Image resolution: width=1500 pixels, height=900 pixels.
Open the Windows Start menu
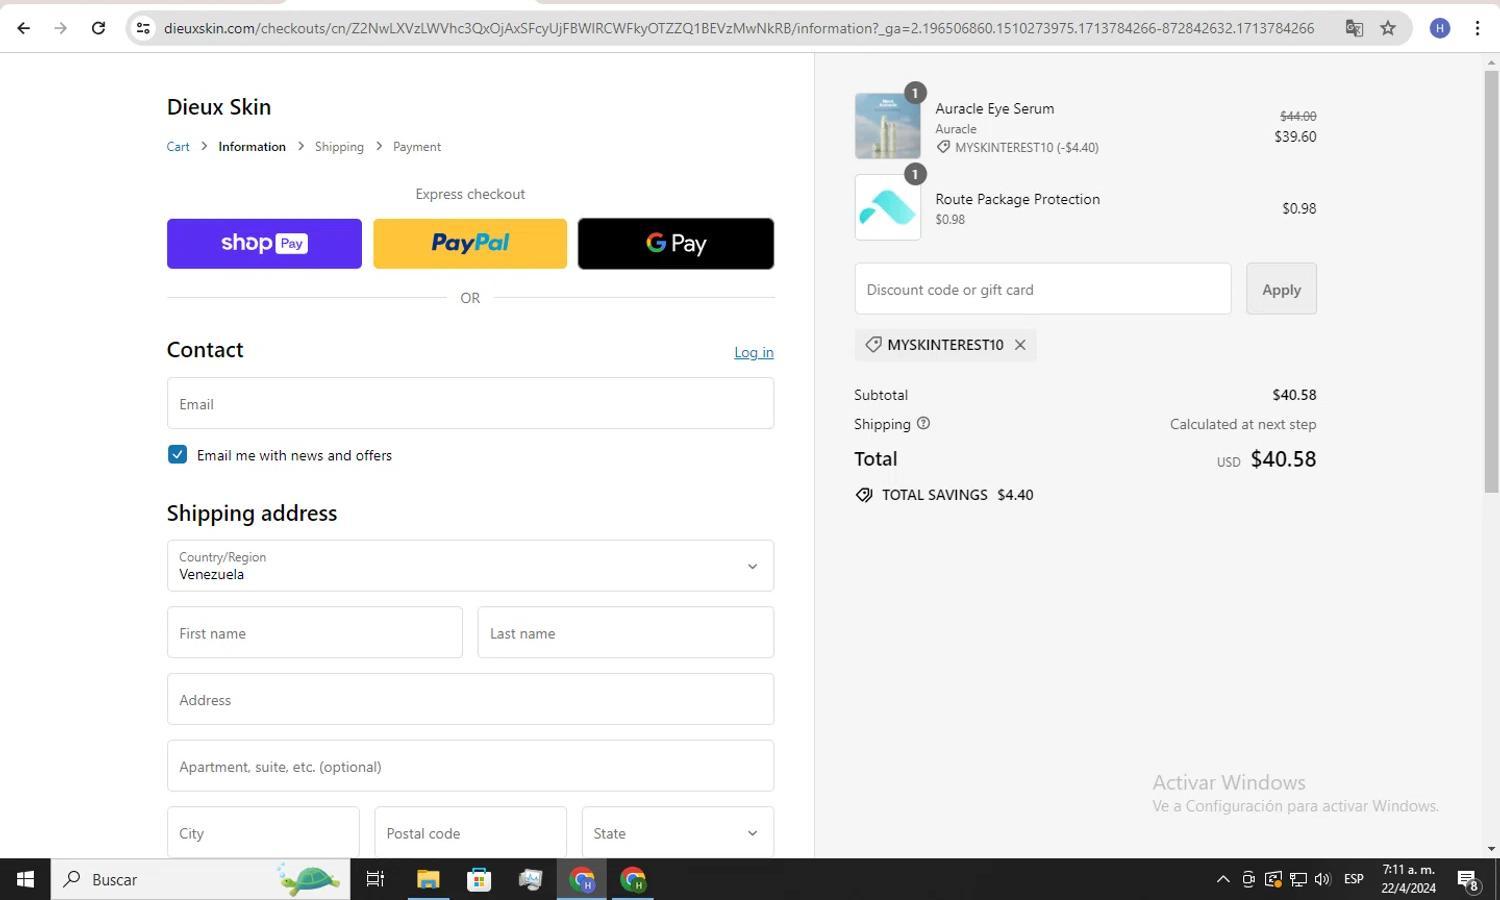[23, 879]
